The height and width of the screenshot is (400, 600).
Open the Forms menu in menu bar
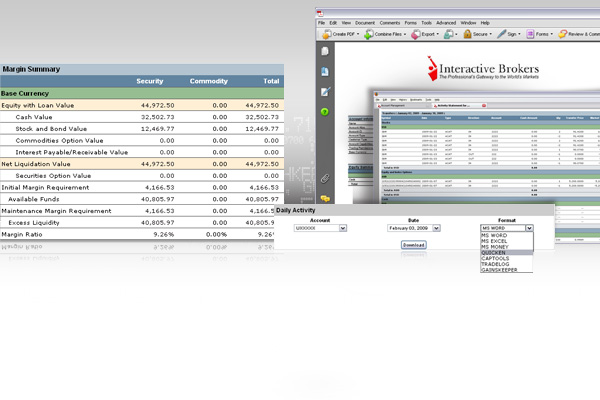point(411,23)
